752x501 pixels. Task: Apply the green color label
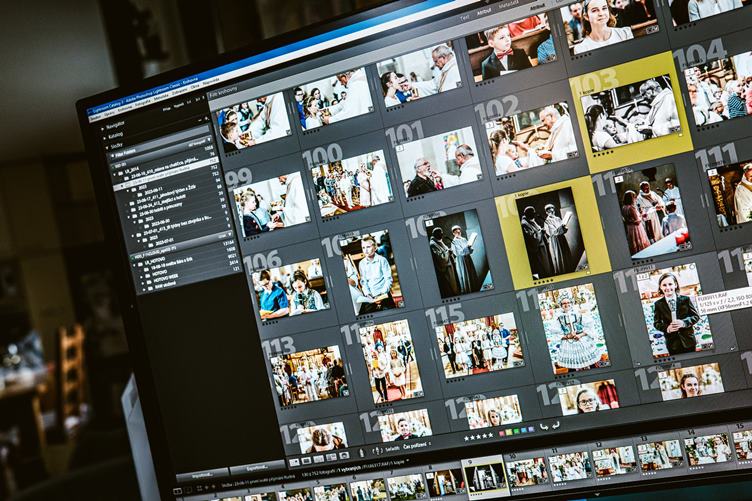tap(516, 431)
